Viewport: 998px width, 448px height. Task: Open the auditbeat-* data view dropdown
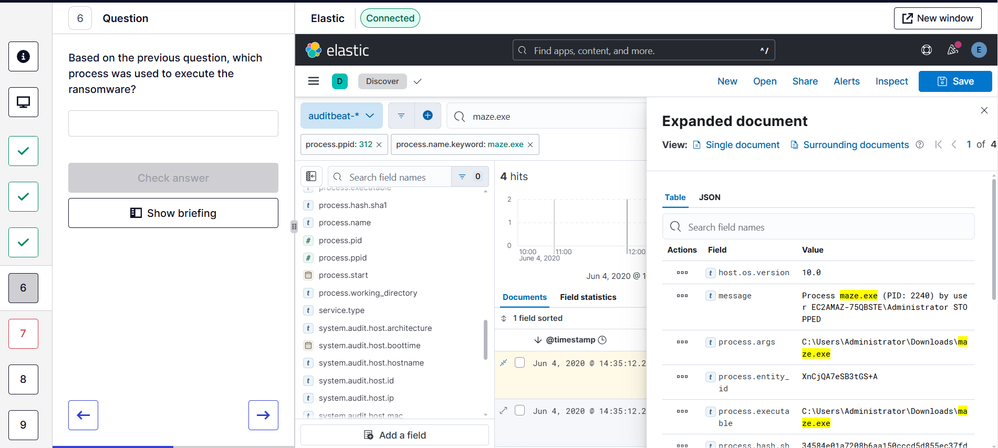[x=341, y=116]
